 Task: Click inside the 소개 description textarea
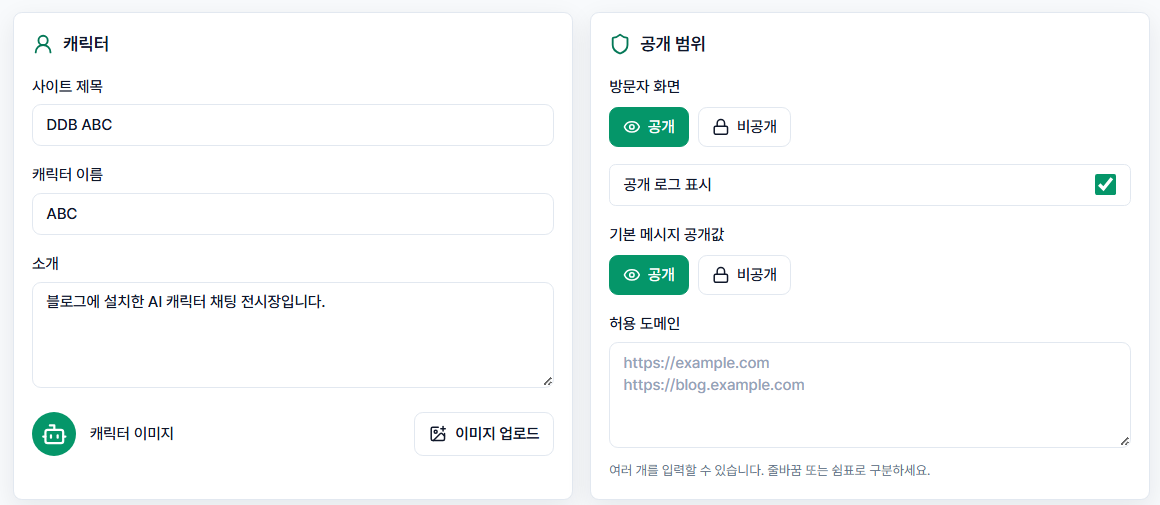tap(293, 335)
